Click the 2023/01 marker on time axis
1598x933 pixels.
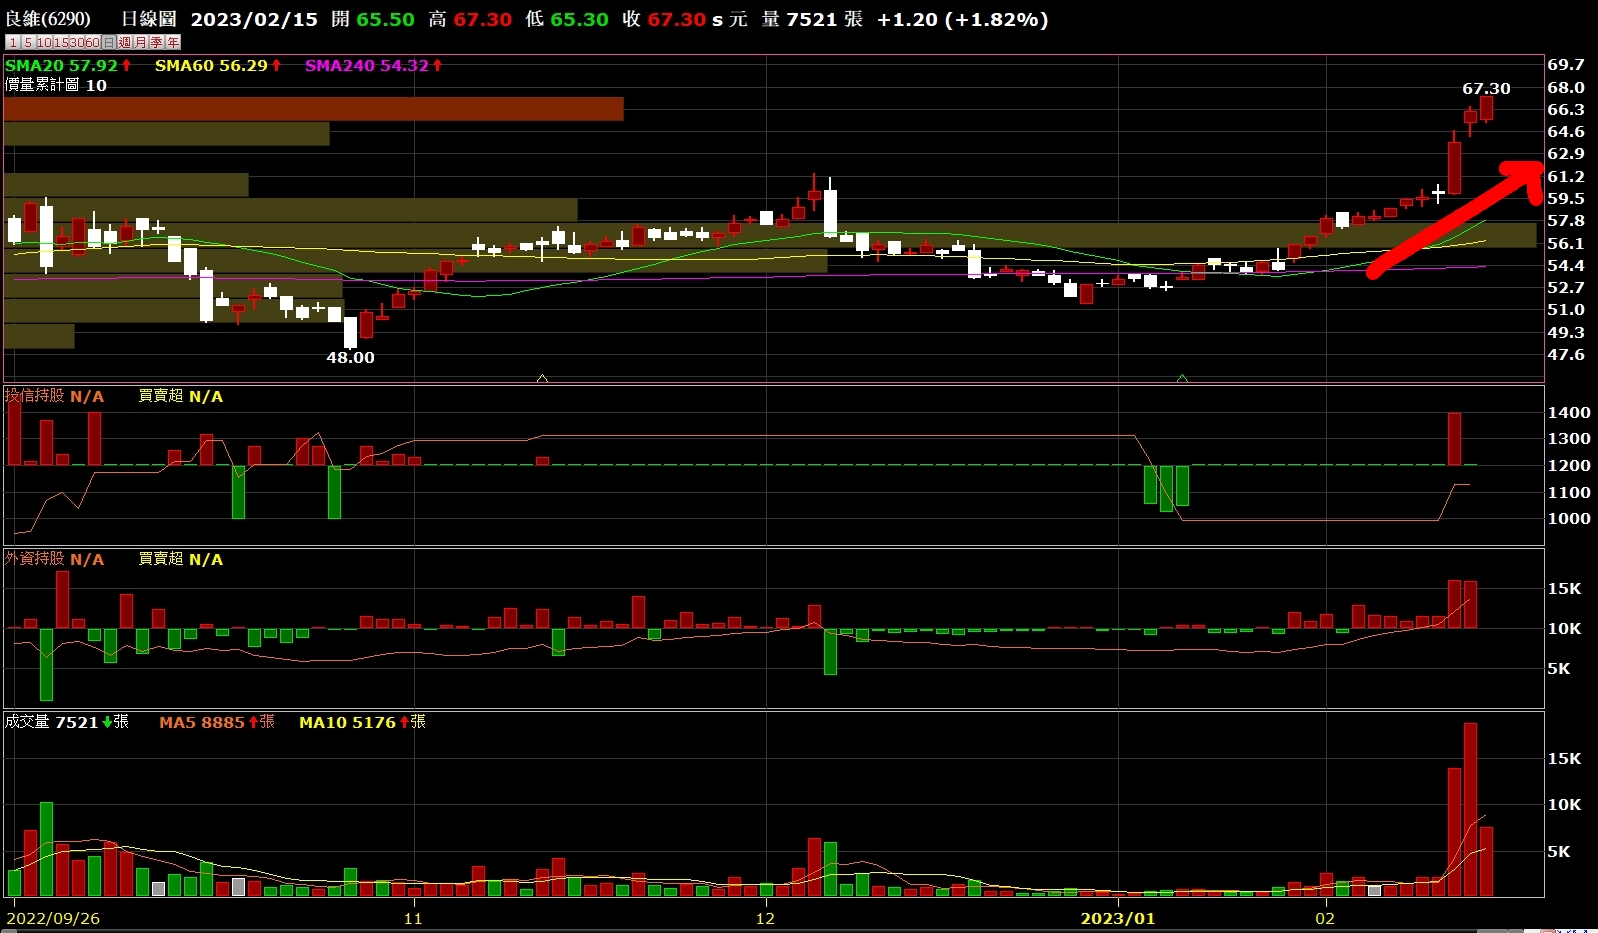1118,918
